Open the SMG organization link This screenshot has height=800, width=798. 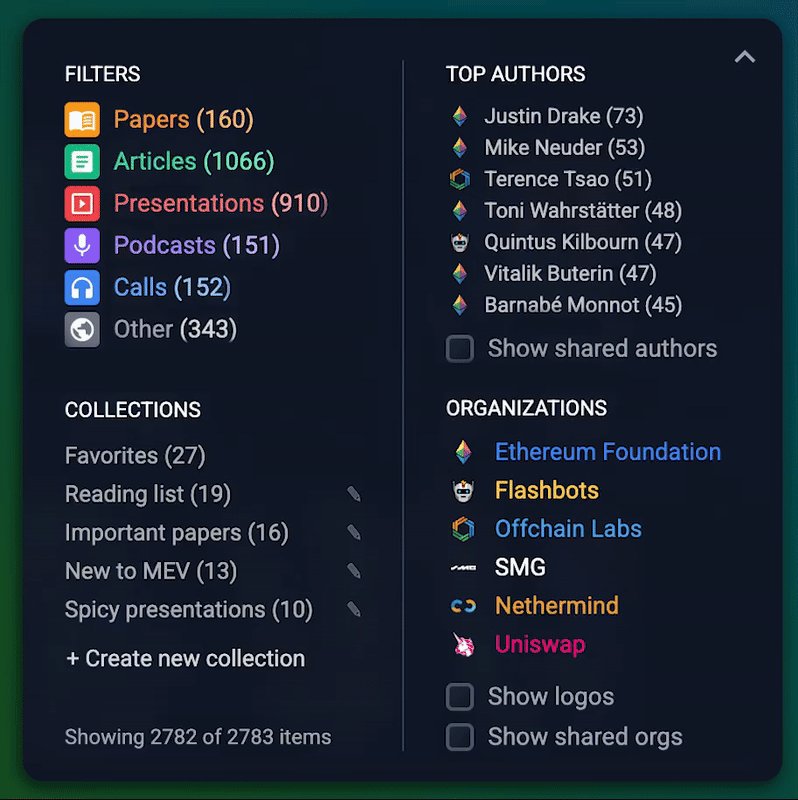tap(520, 567)
